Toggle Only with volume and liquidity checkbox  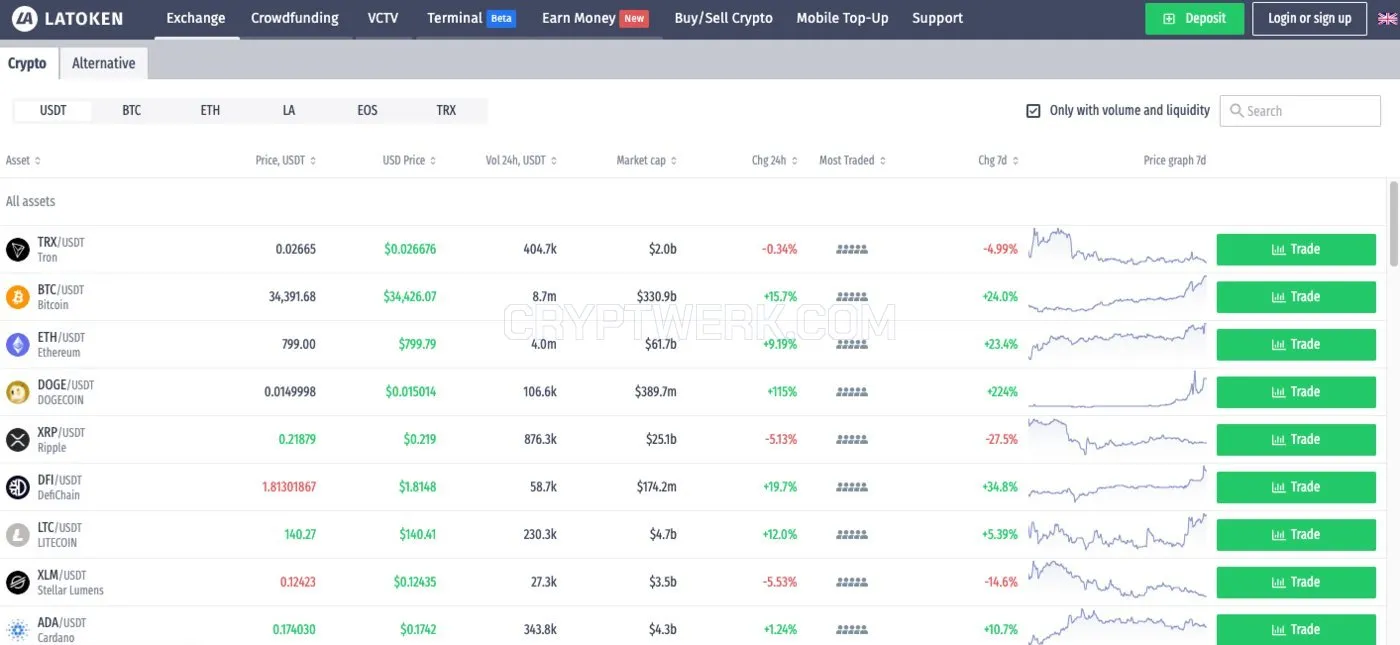point(1034,111)
